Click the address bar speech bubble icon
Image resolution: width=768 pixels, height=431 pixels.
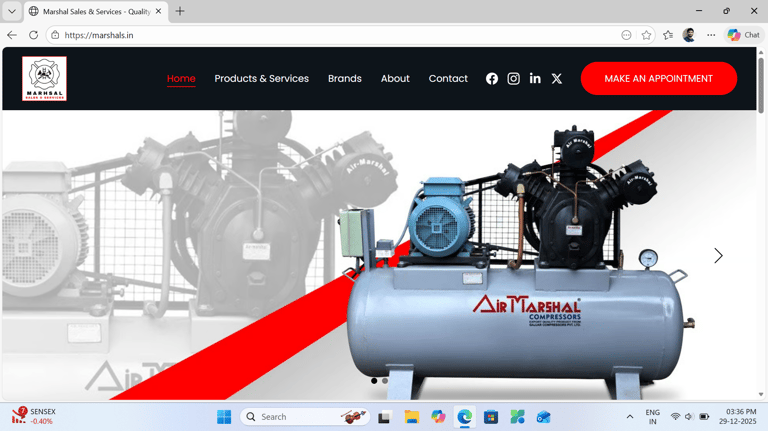[626, 35]
